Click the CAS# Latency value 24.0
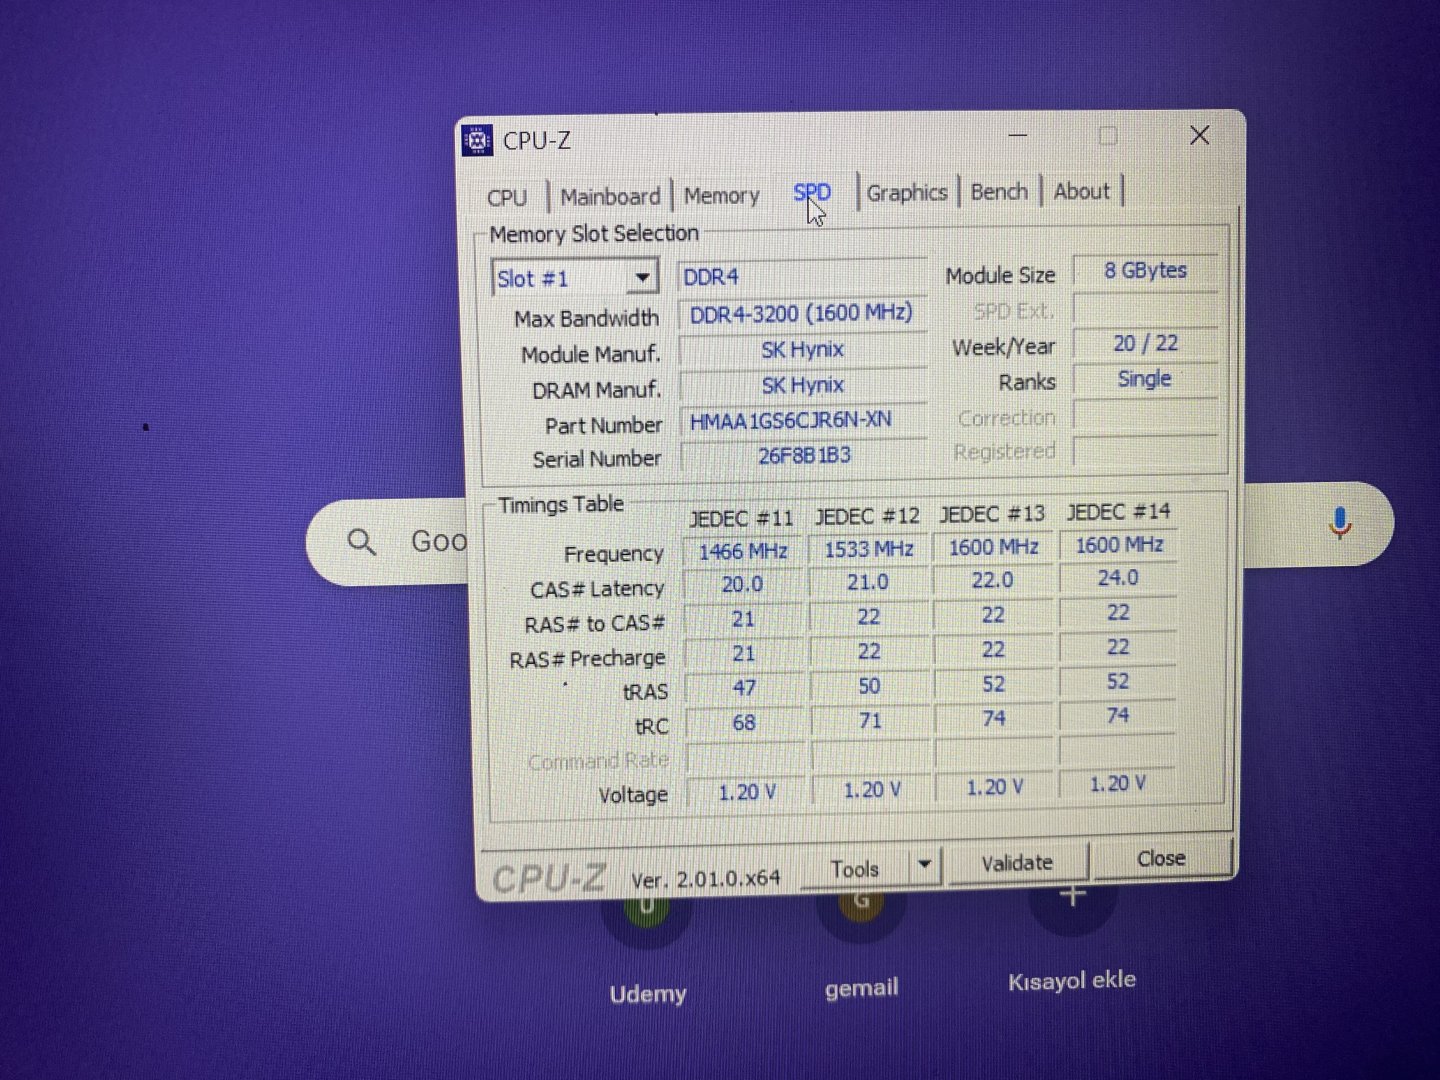 tap(1118, 578)
